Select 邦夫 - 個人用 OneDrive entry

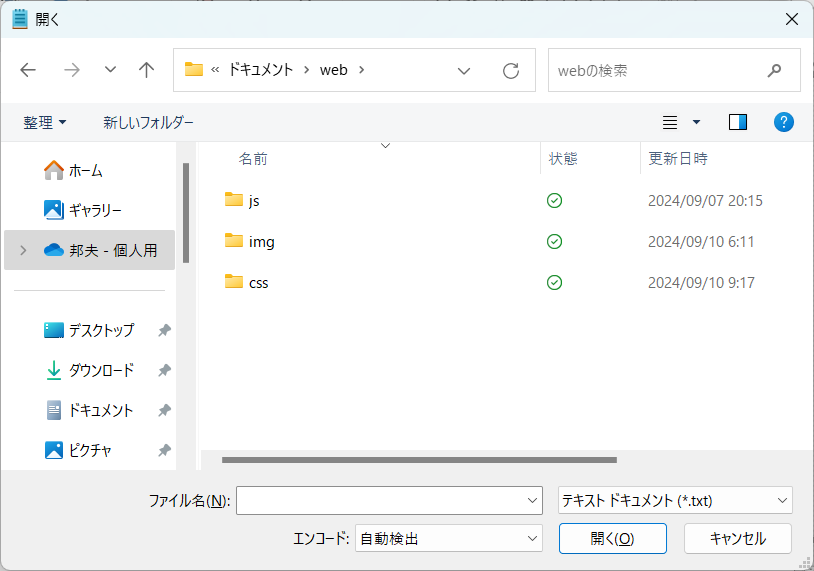[89, 250]
